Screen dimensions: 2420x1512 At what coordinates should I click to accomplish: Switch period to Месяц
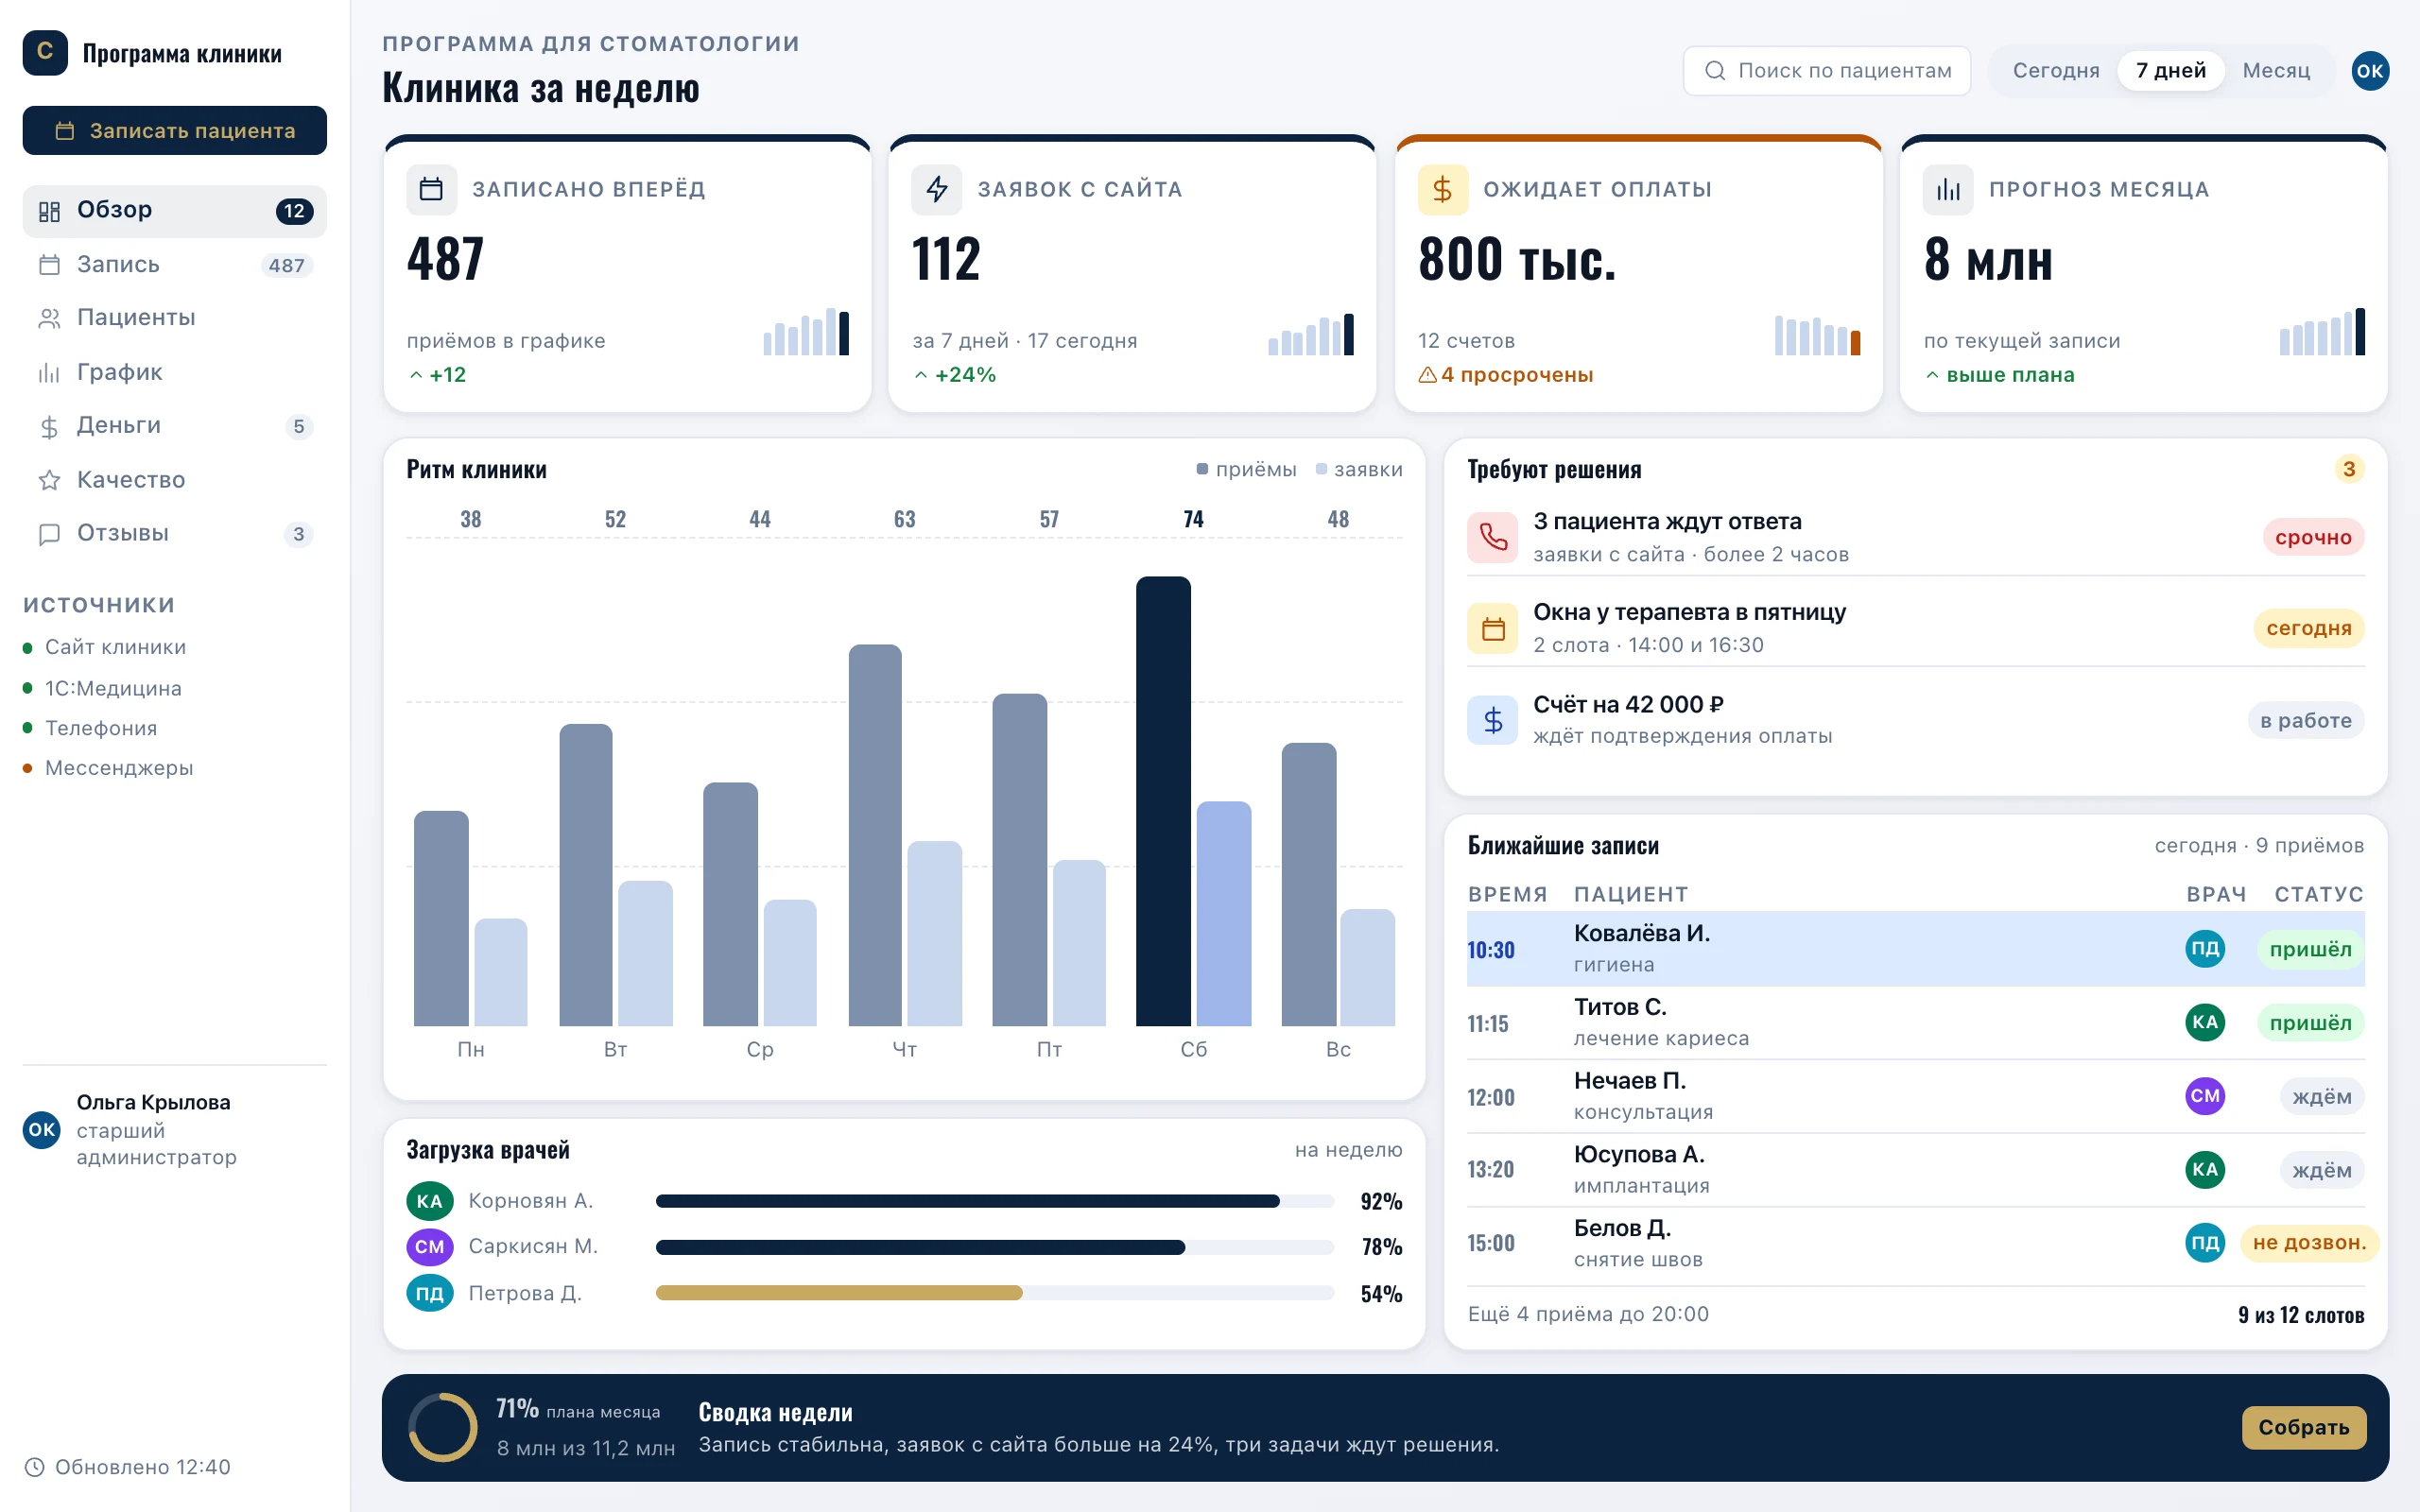tap(2276, 71)
